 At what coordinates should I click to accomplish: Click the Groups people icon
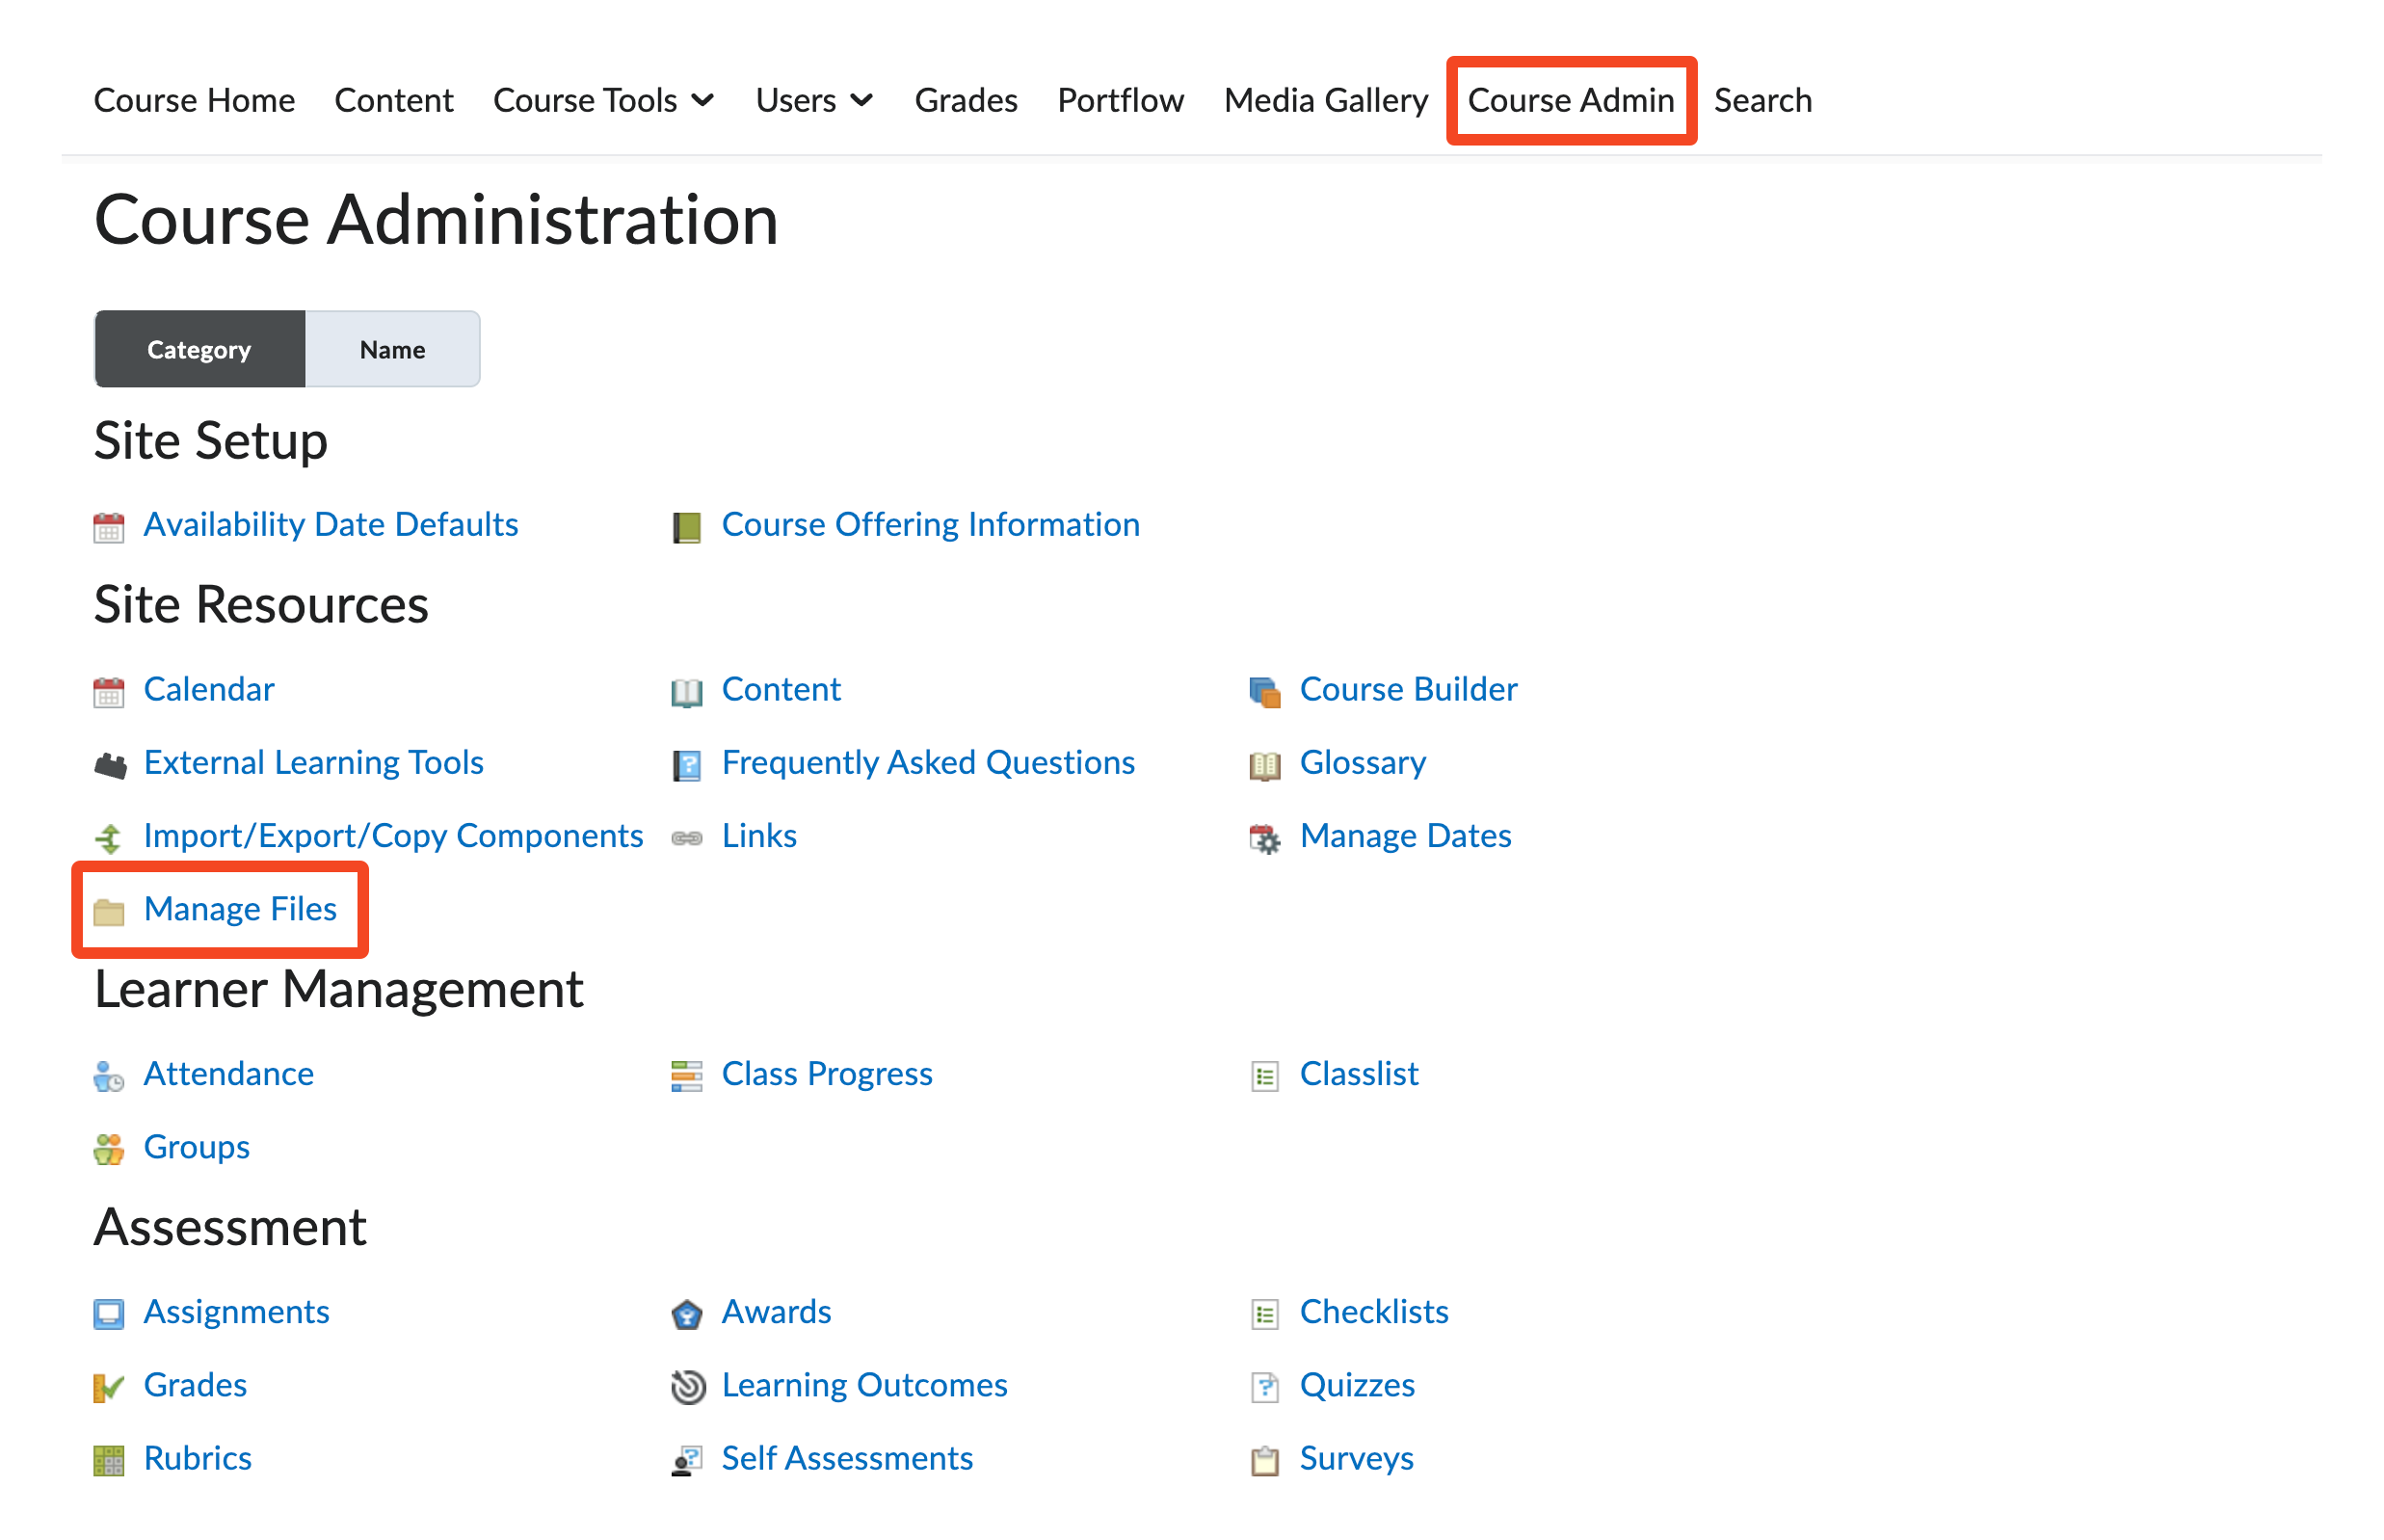108,1148
